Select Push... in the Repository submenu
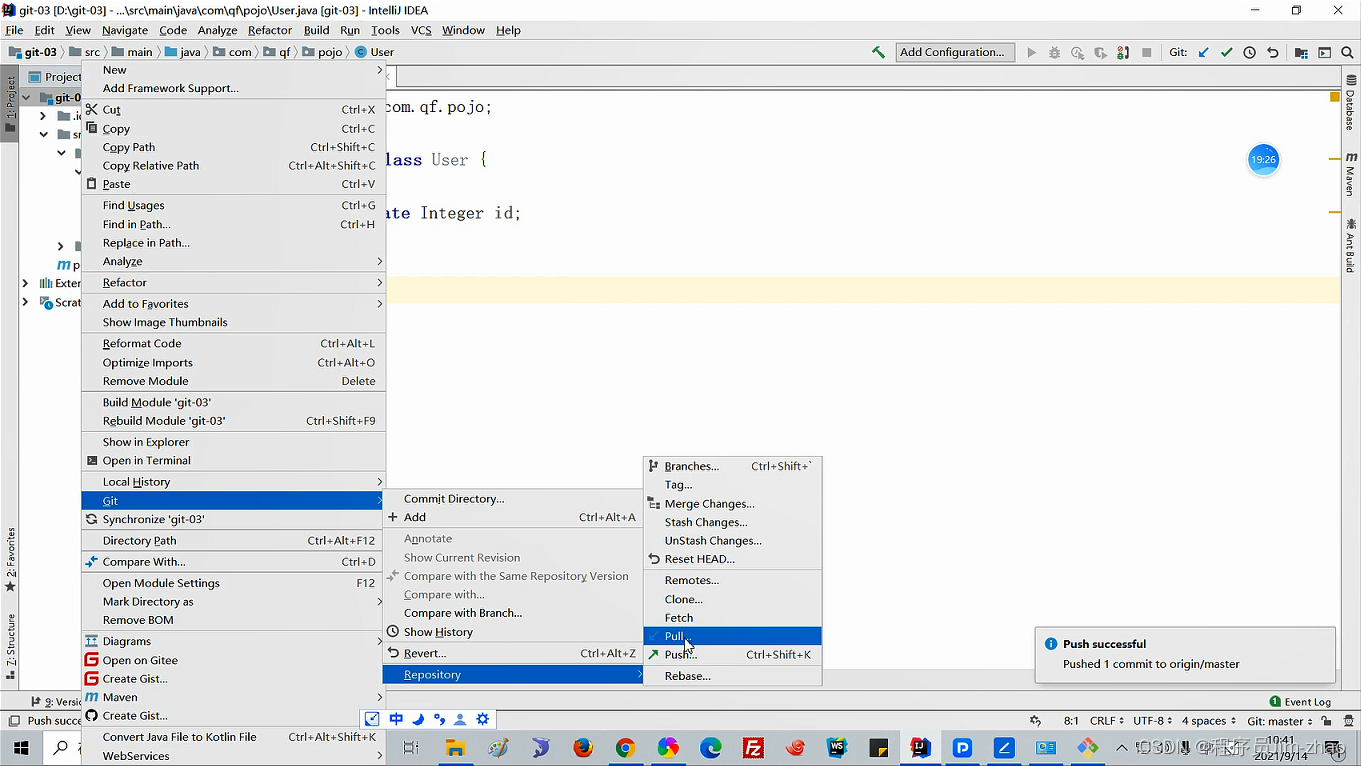 click(733, 654)
